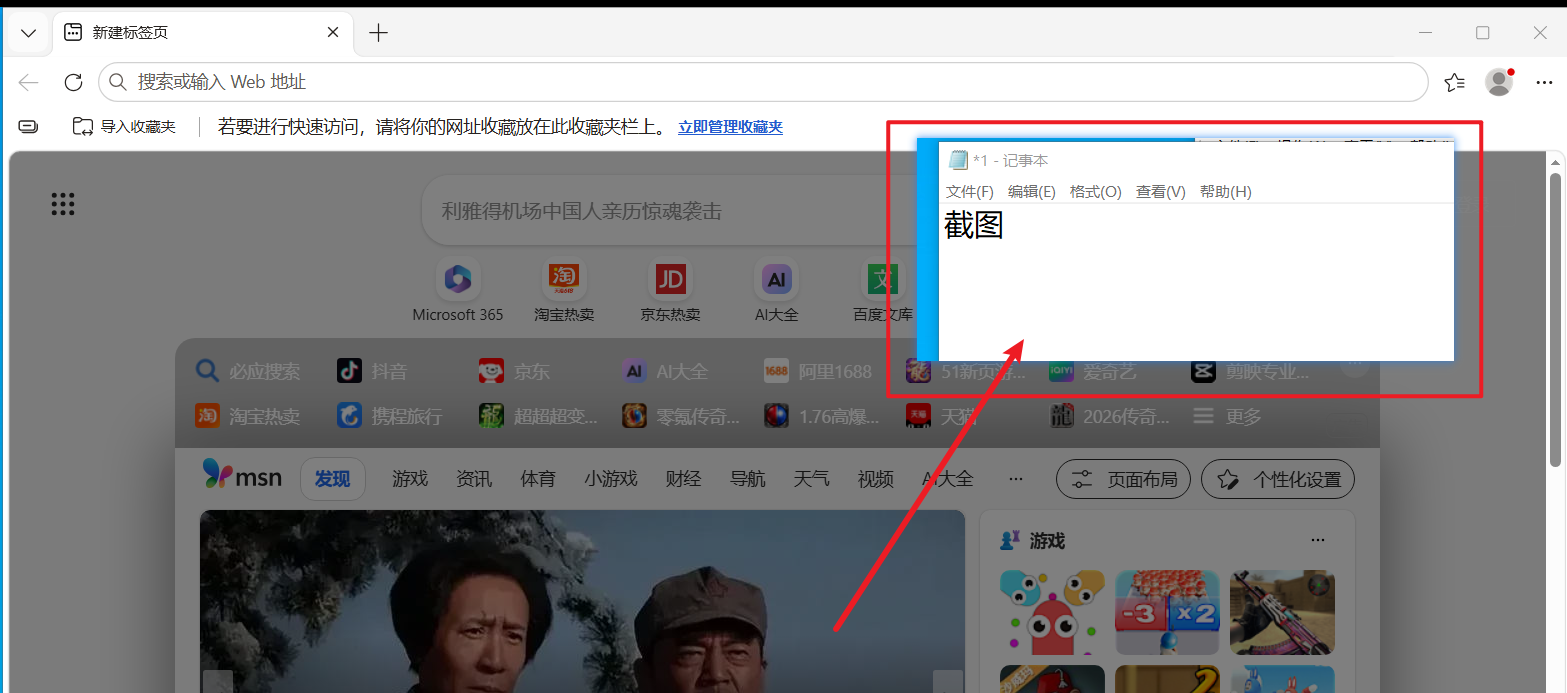1567x693 pixels.
Task: Switch to the 资讯 tab
Action: pos(474,479)
